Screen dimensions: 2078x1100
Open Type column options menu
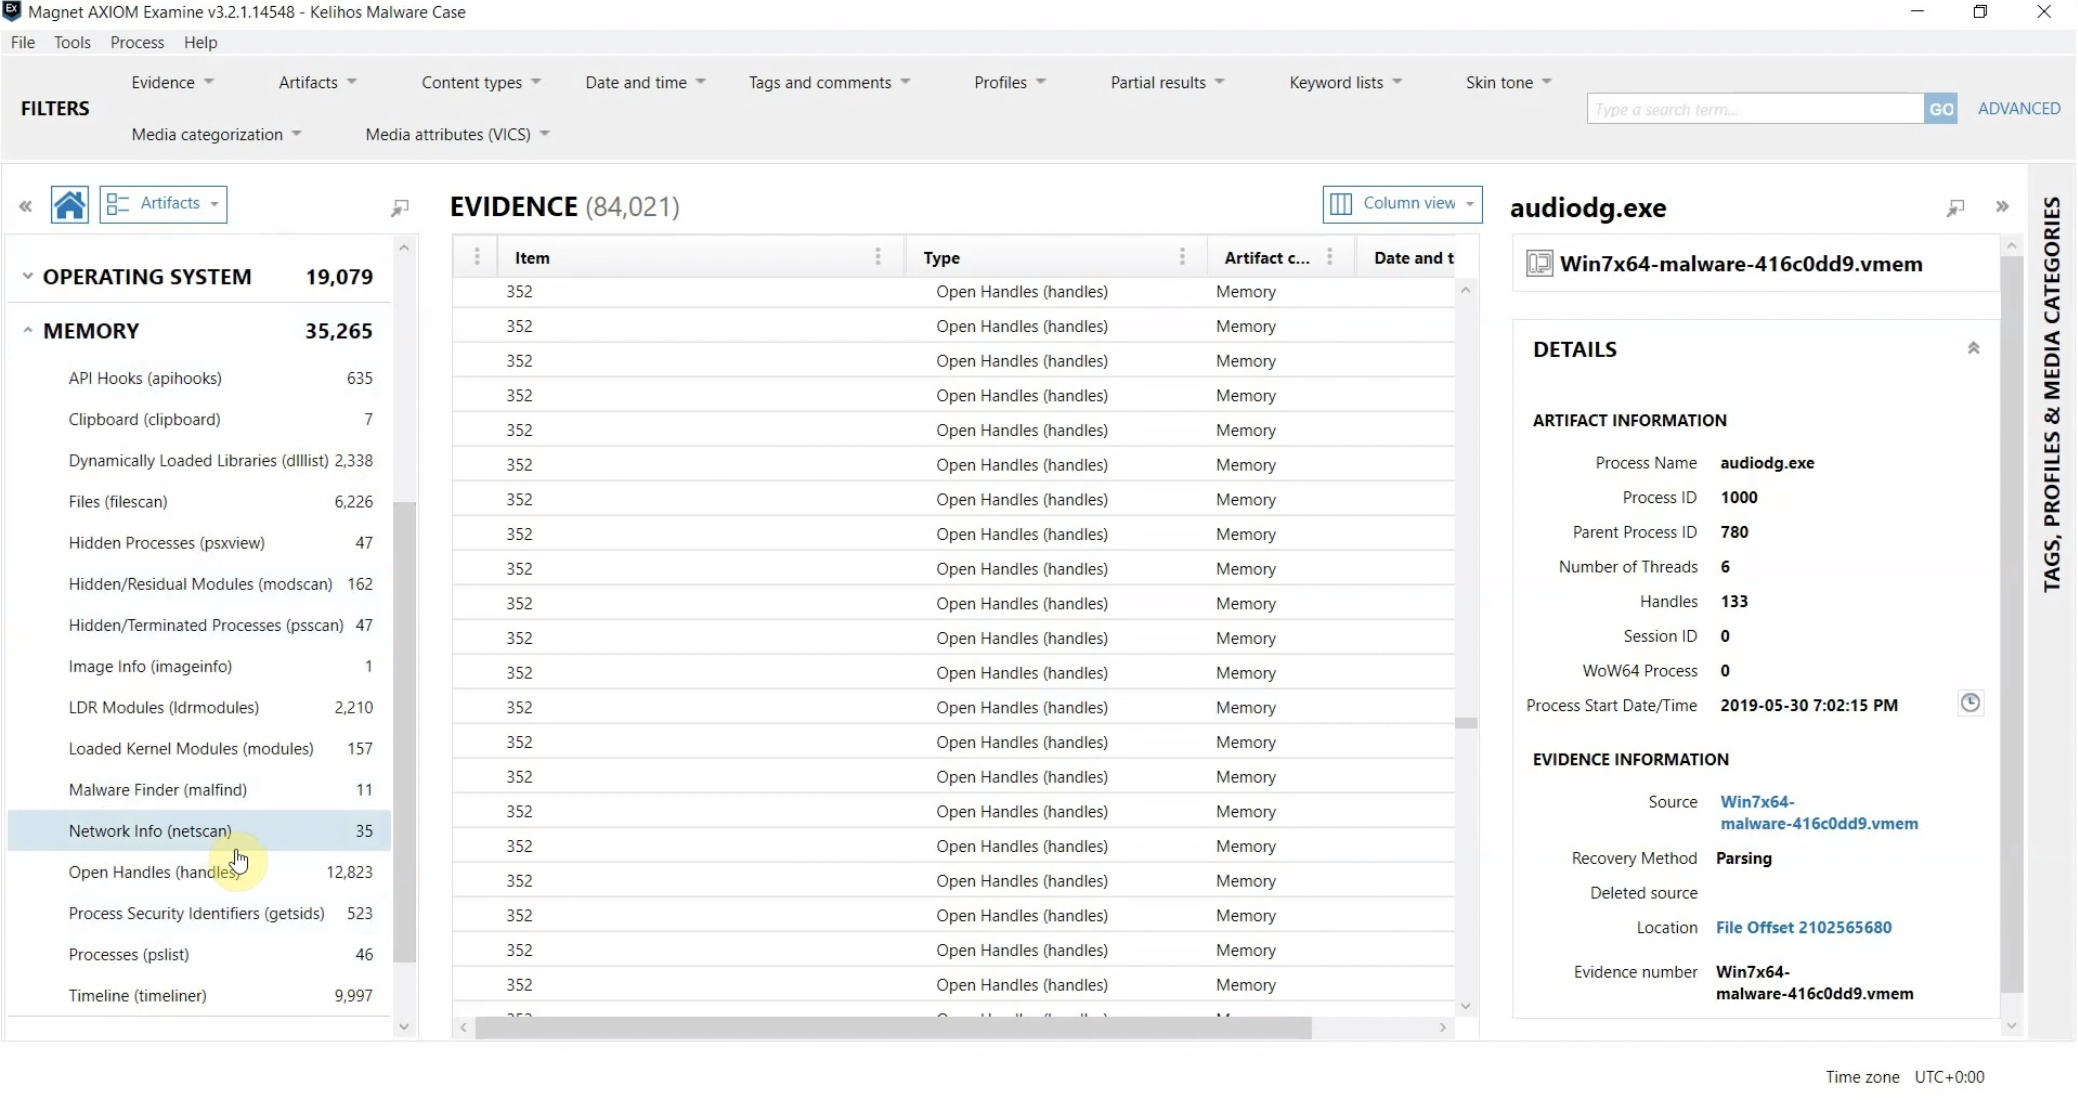1182,257
